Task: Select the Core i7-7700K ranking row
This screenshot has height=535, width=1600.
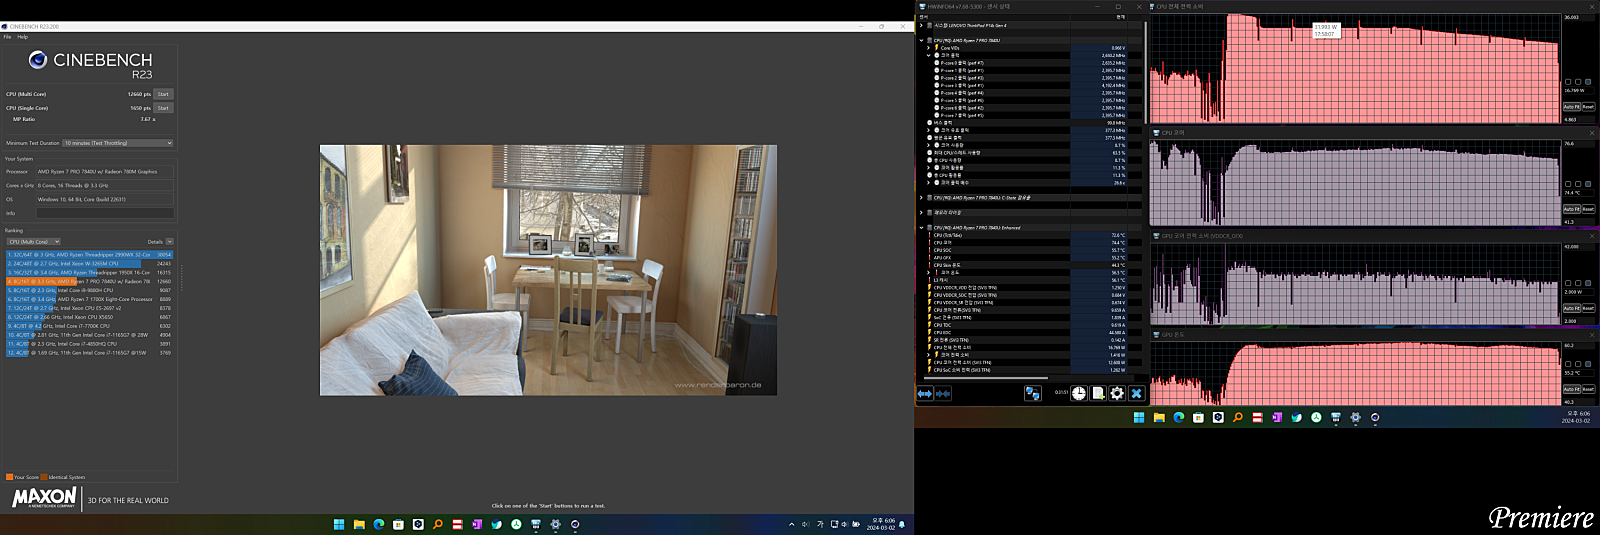Action: tap(89, 326)
